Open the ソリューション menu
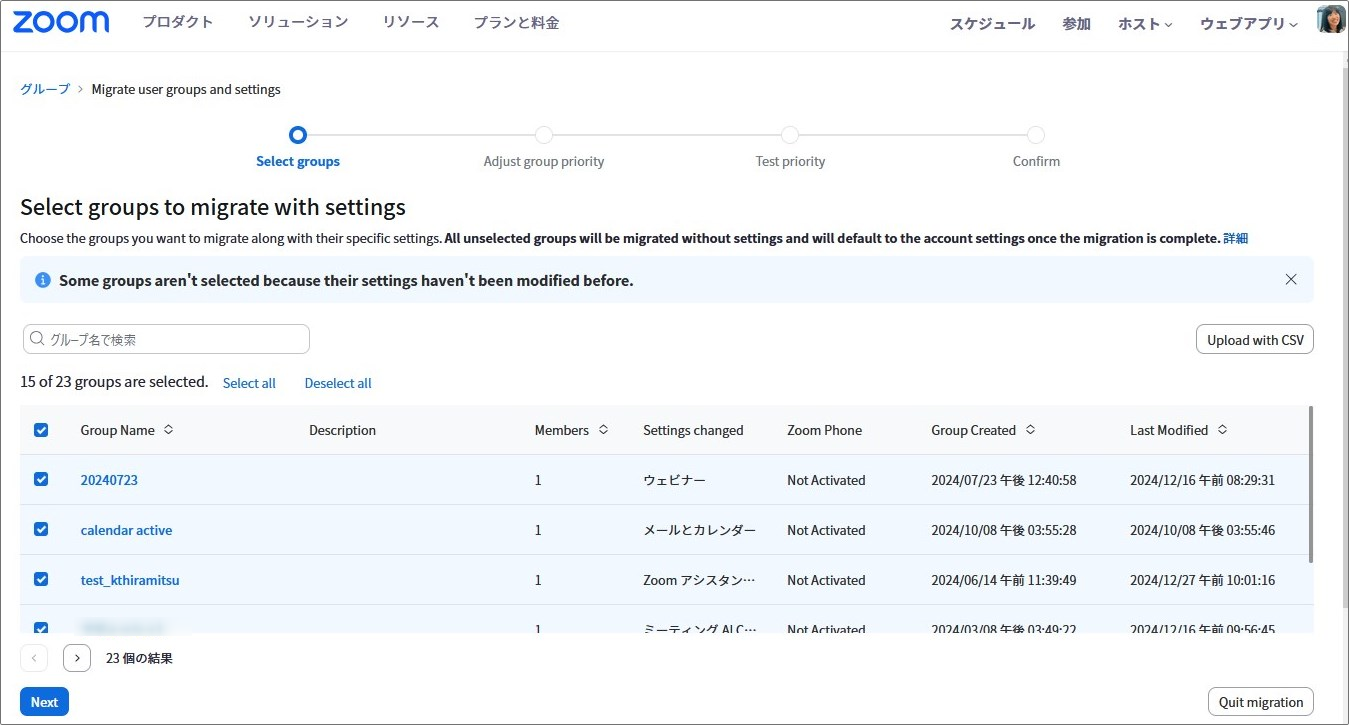Screen dimensions: 1349x725 click(x=298, y=22)
